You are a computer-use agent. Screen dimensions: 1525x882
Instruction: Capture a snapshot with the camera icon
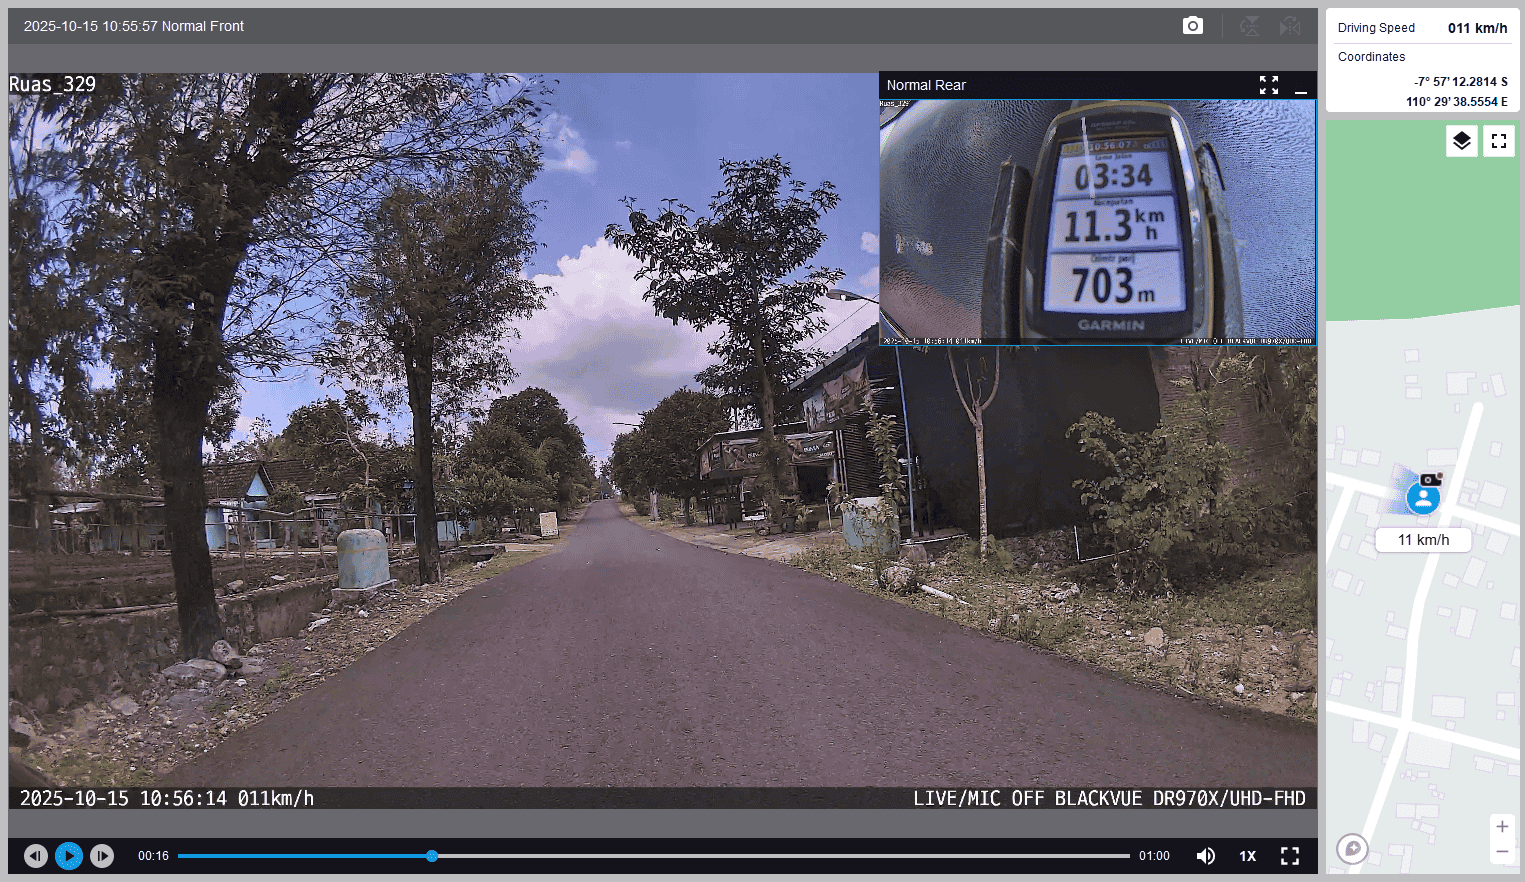point(1192,26)
